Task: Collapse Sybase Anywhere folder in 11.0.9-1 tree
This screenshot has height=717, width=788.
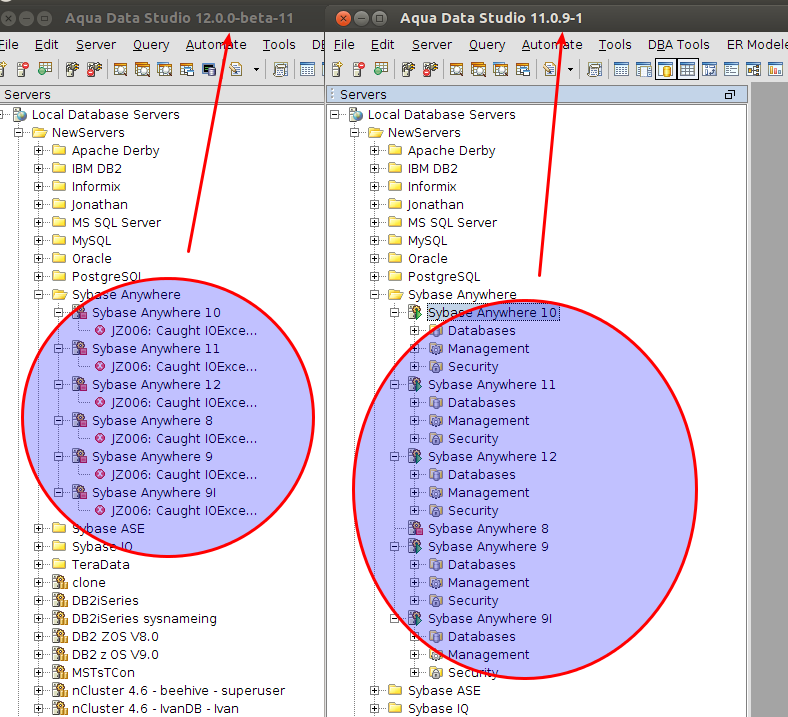Action: click(x=374, y=294)
